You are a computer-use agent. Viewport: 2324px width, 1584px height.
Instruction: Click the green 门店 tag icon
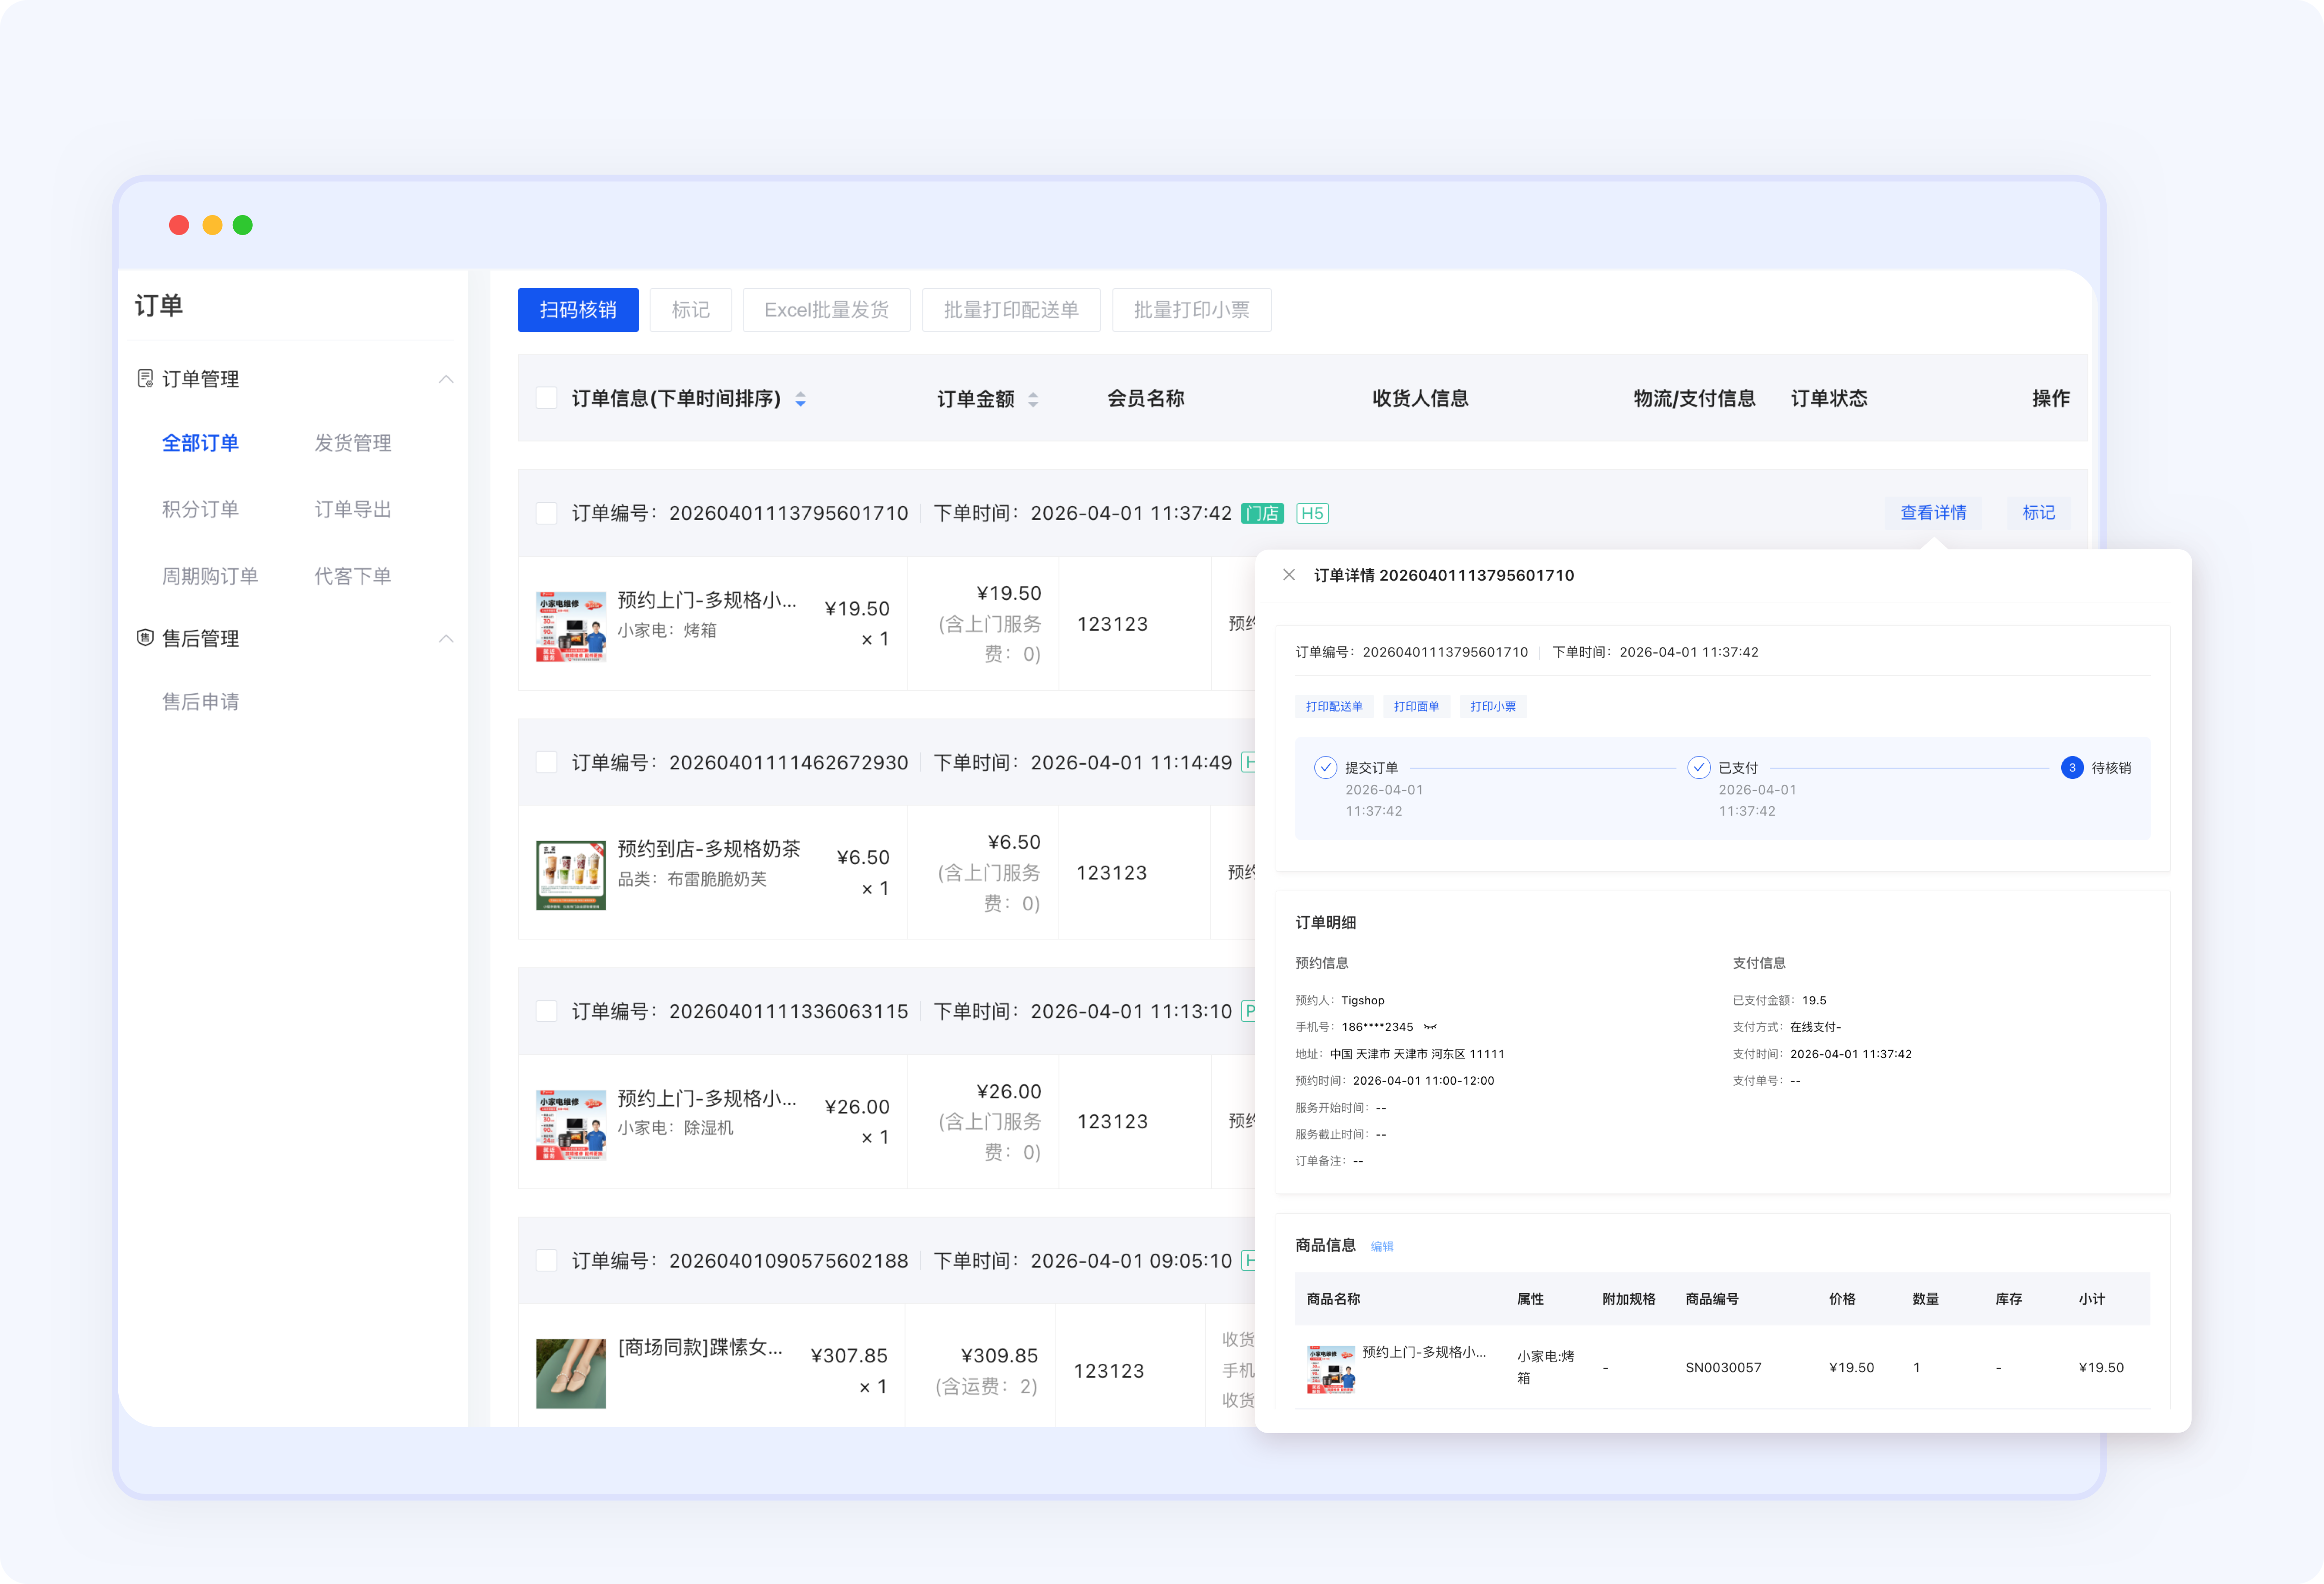(x=1262, y=513)
